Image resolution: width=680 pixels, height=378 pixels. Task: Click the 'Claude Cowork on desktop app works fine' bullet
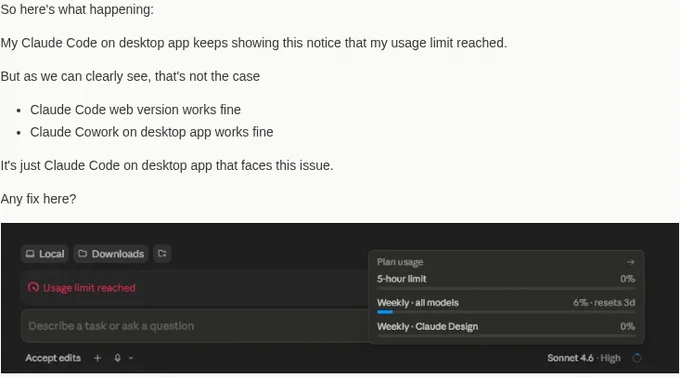pyautogui.click(x=152, y=132)
